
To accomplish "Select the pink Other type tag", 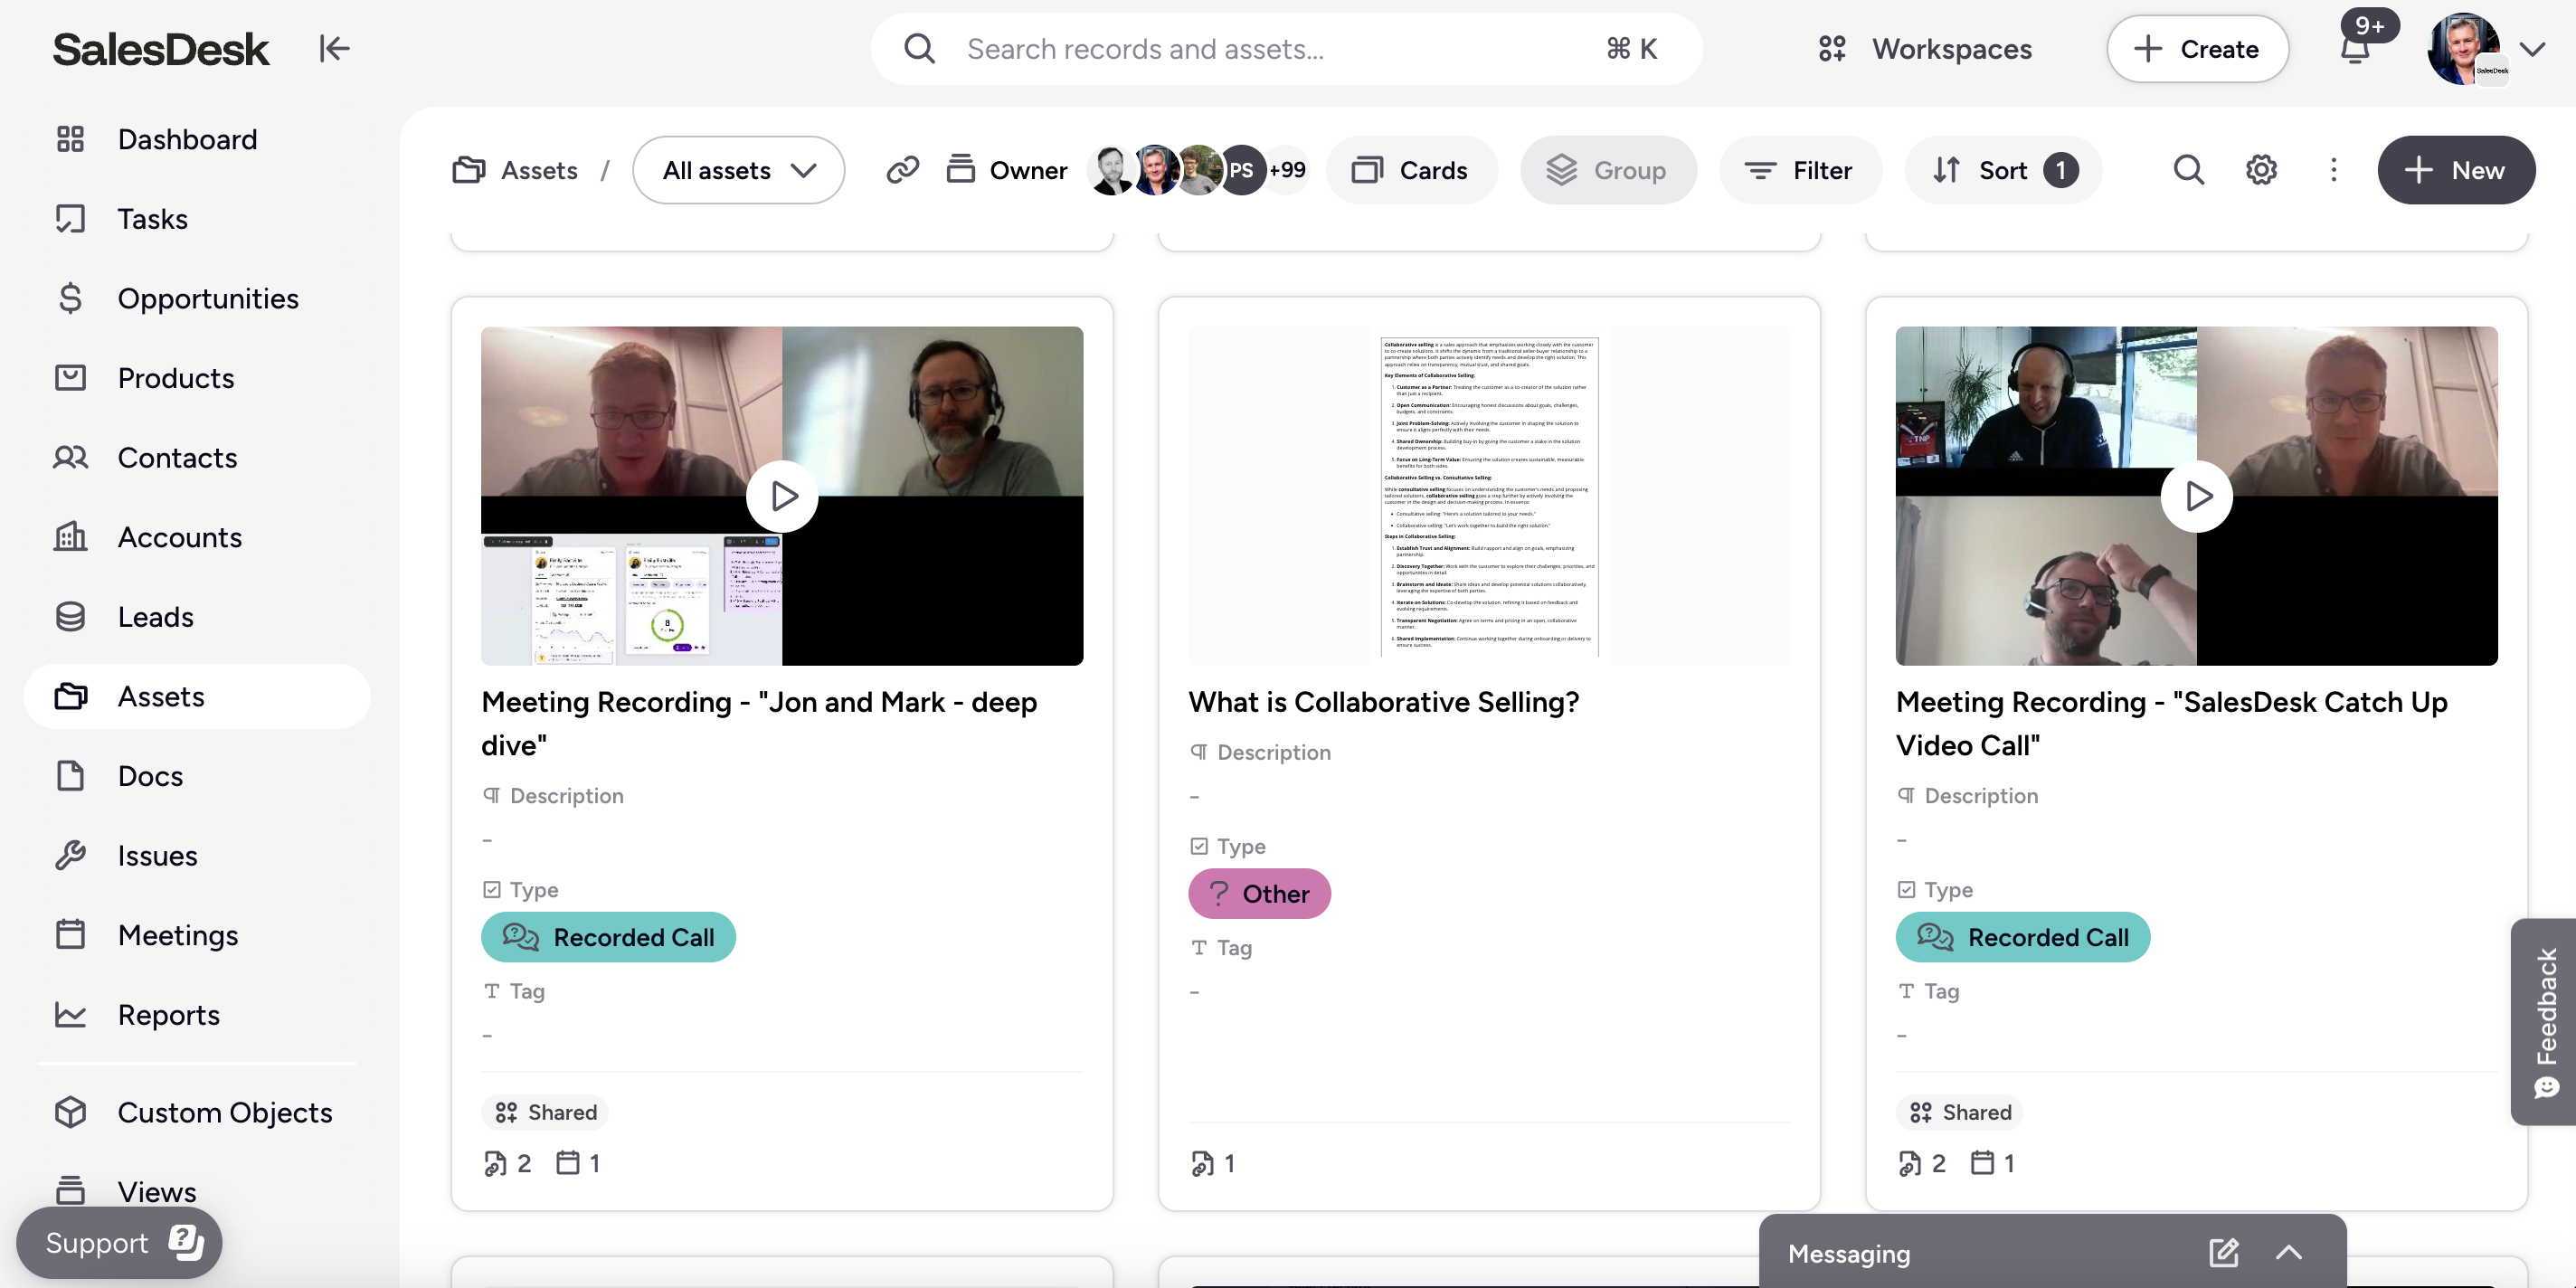I will 1259,893.
